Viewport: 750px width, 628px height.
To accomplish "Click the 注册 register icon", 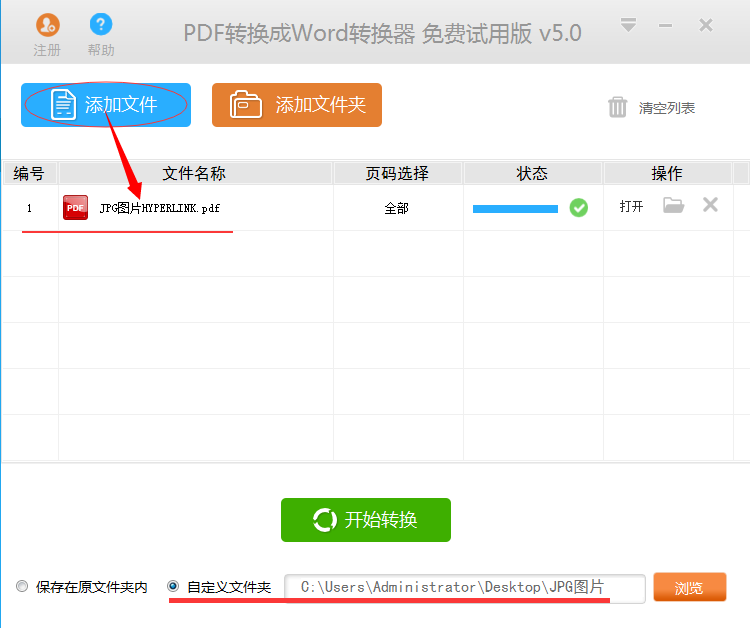I will pyautogui.click(x=47, y=25).
